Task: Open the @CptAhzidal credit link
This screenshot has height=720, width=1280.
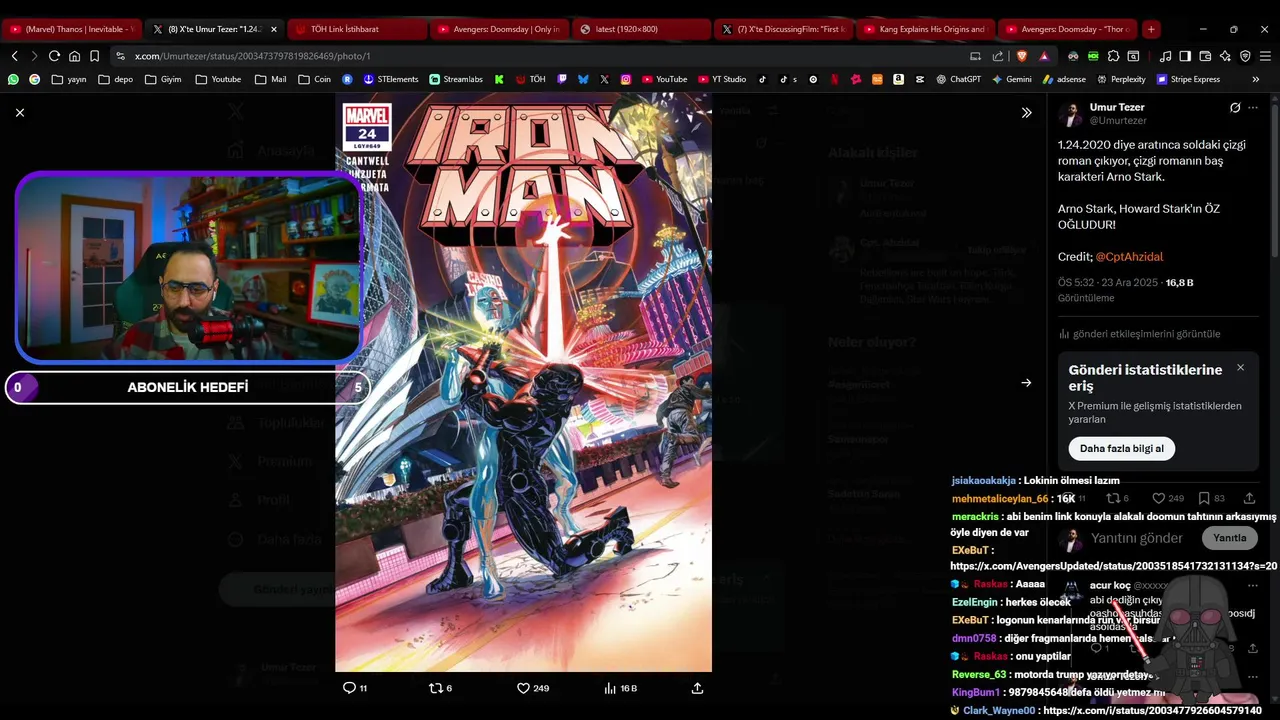Action: click(1129, 257)
